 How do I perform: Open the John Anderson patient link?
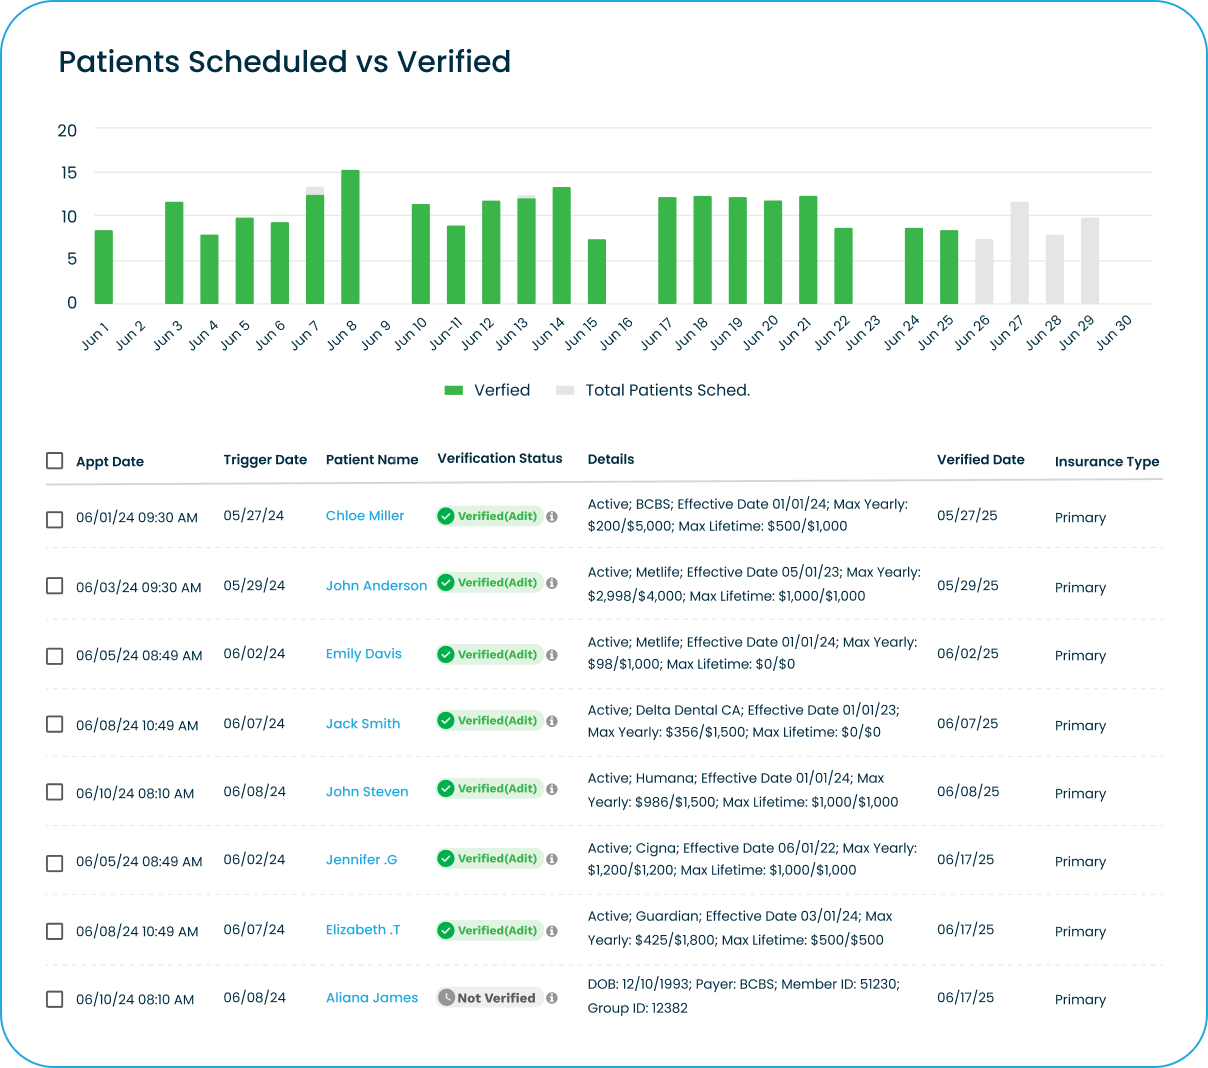376,585
